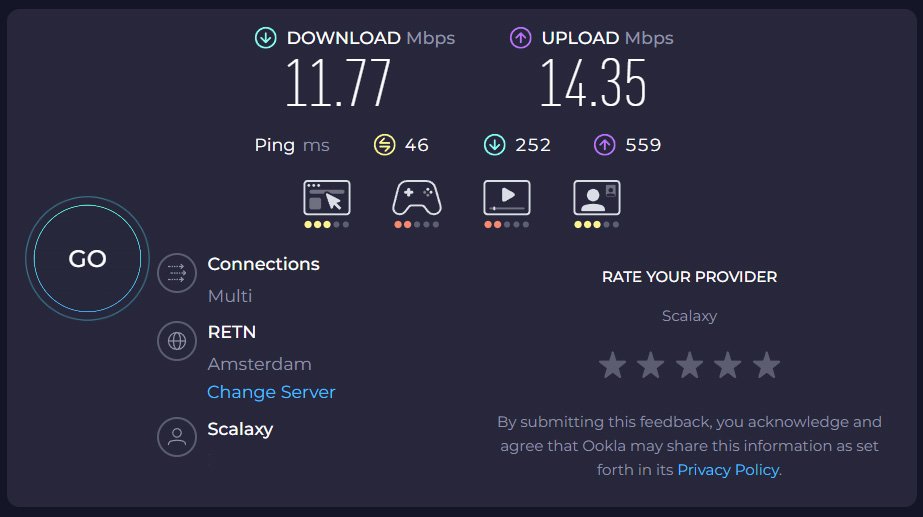This screenshot has width=923, height=517.
Task: Rate provider one star
Action: pos(612,366)
